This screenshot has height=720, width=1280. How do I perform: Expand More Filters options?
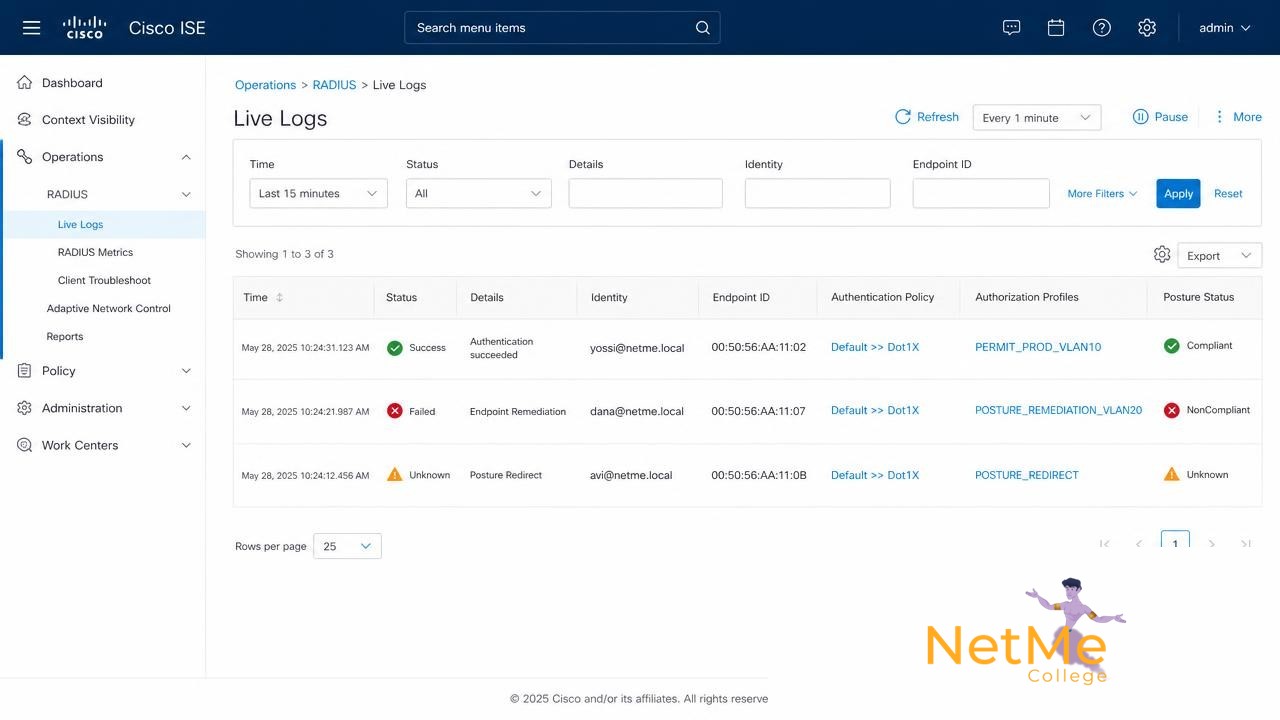[1102, 194]
